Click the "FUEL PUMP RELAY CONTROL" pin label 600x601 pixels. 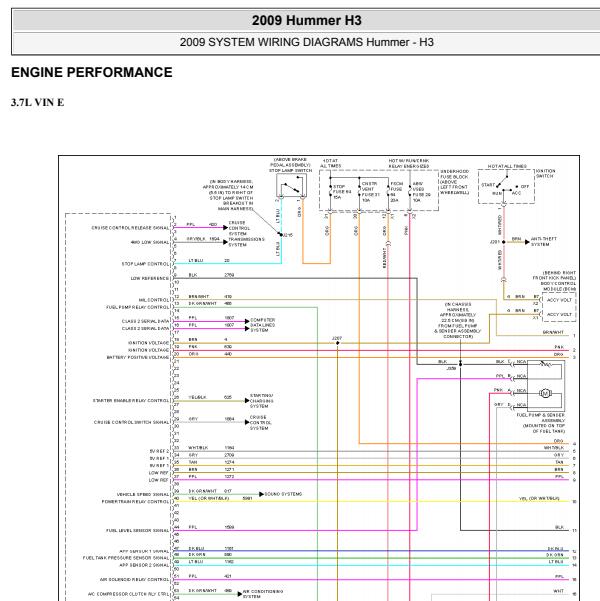pos(137,307)
